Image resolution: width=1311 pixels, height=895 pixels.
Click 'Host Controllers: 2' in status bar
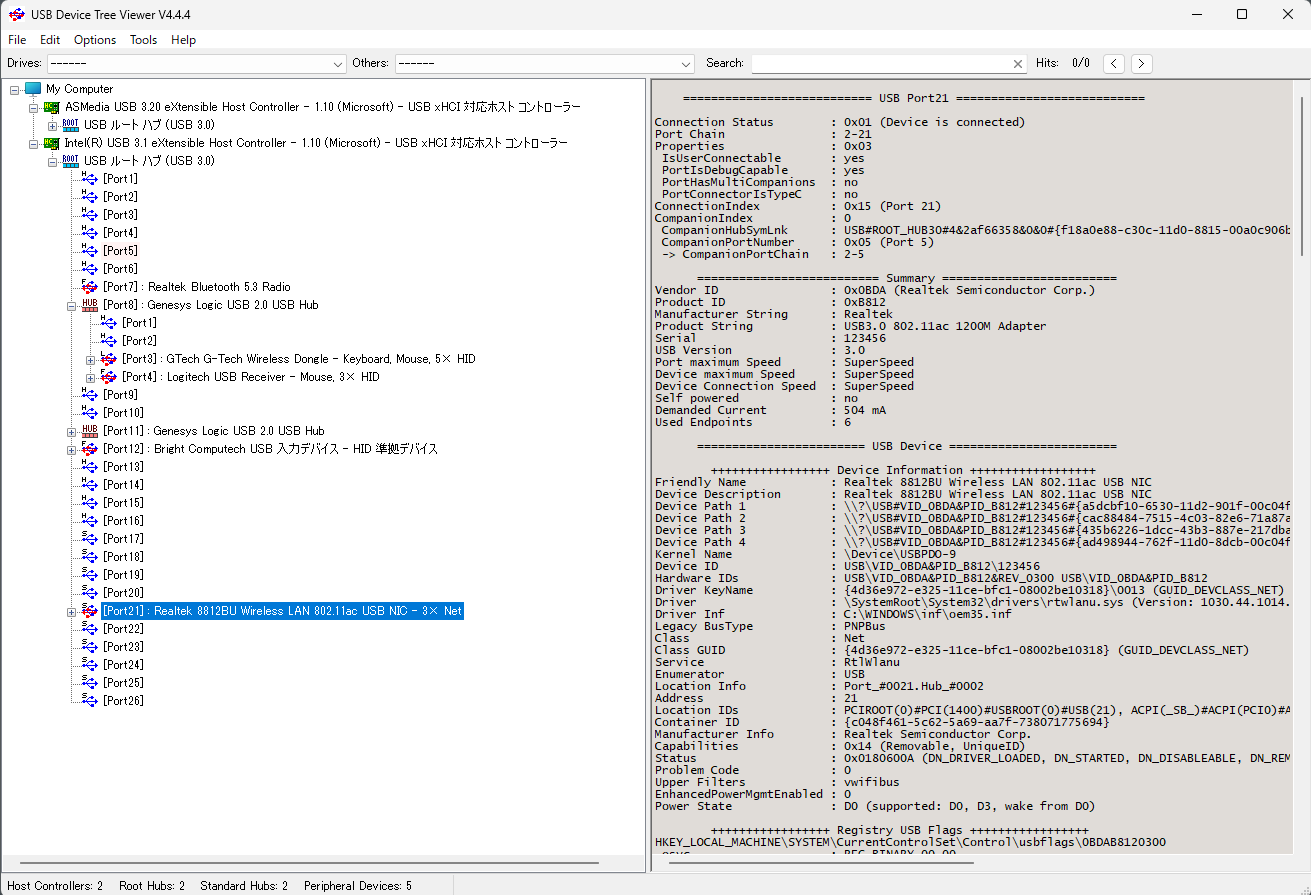[55, 886]
